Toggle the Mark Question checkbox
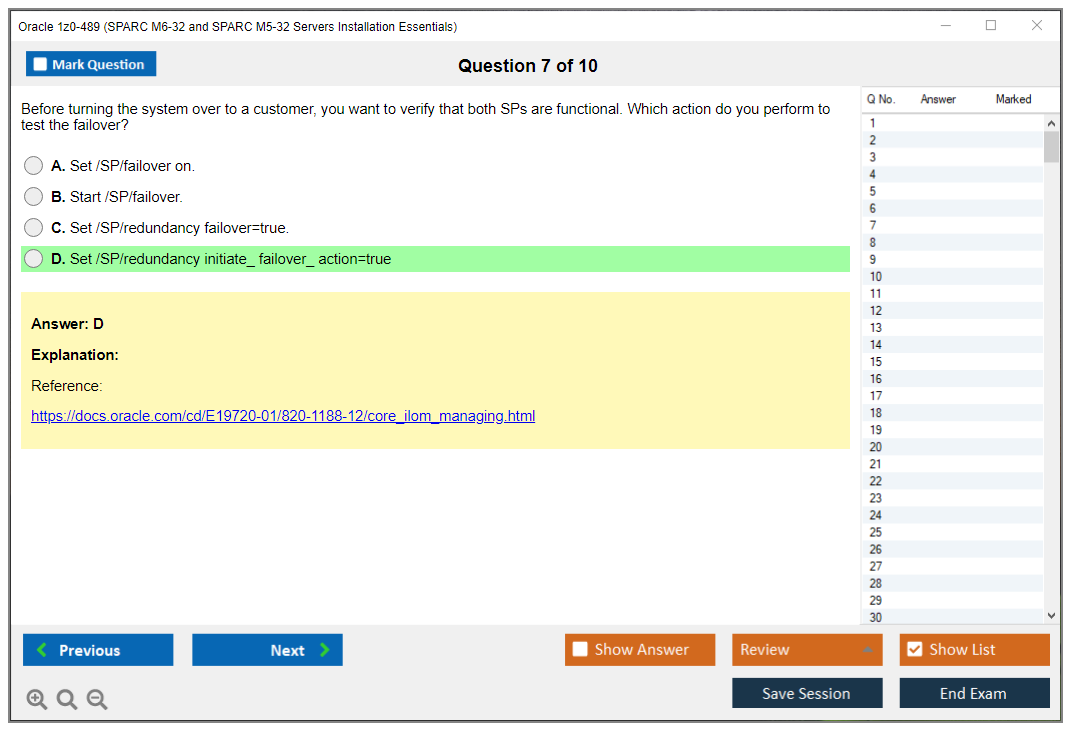 click(41, 65)
